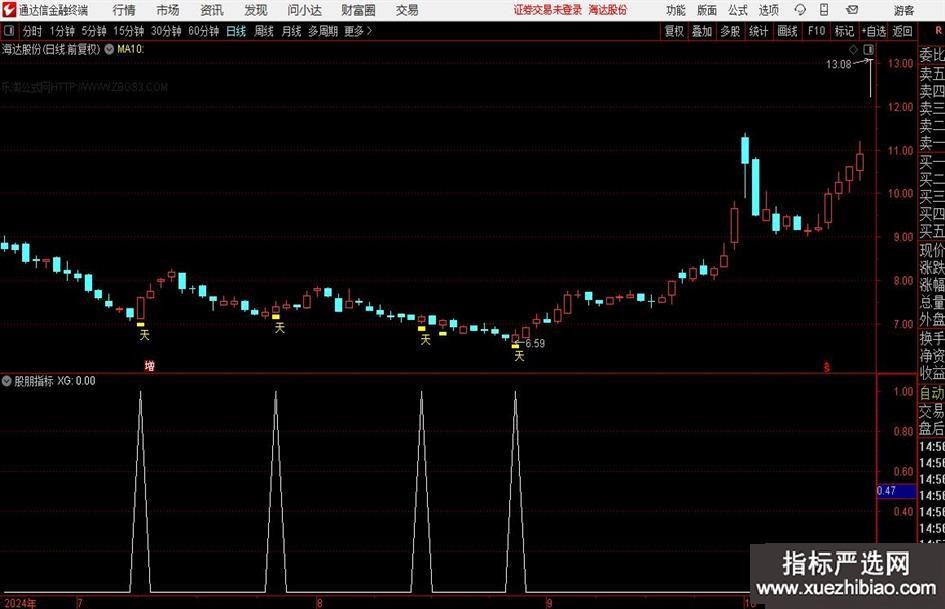945x609 pixels.
Task: Click the 6.59 low price label
Action: (535, 344)
